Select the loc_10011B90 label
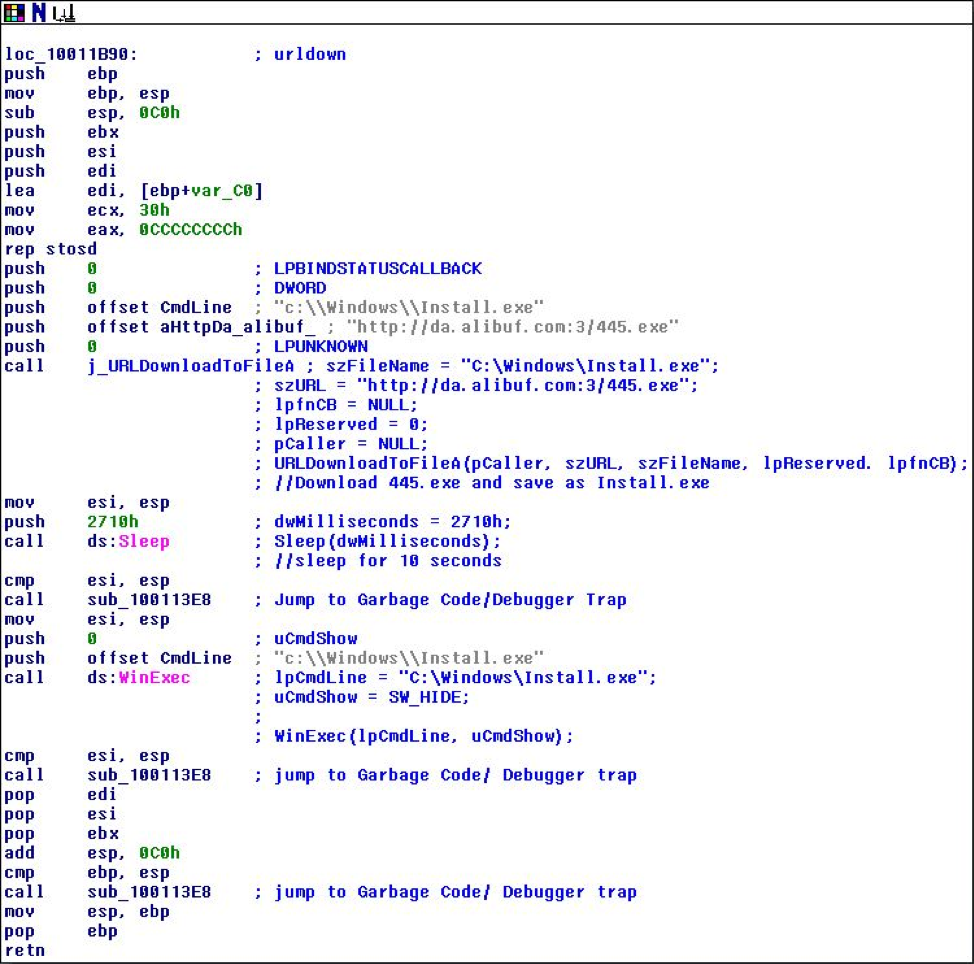974x964 pixels. click(71, 55)
